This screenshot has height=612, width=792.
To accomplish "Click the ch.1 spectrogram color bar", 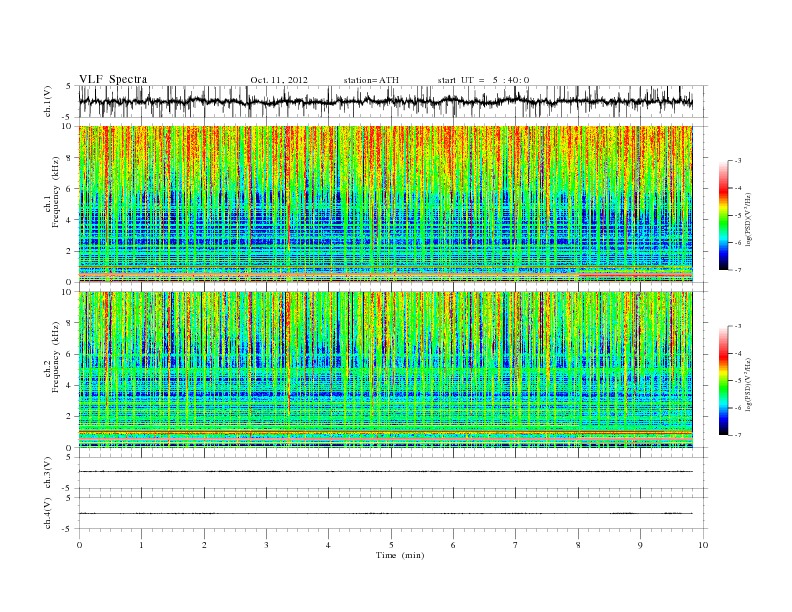I will point(724,215).
